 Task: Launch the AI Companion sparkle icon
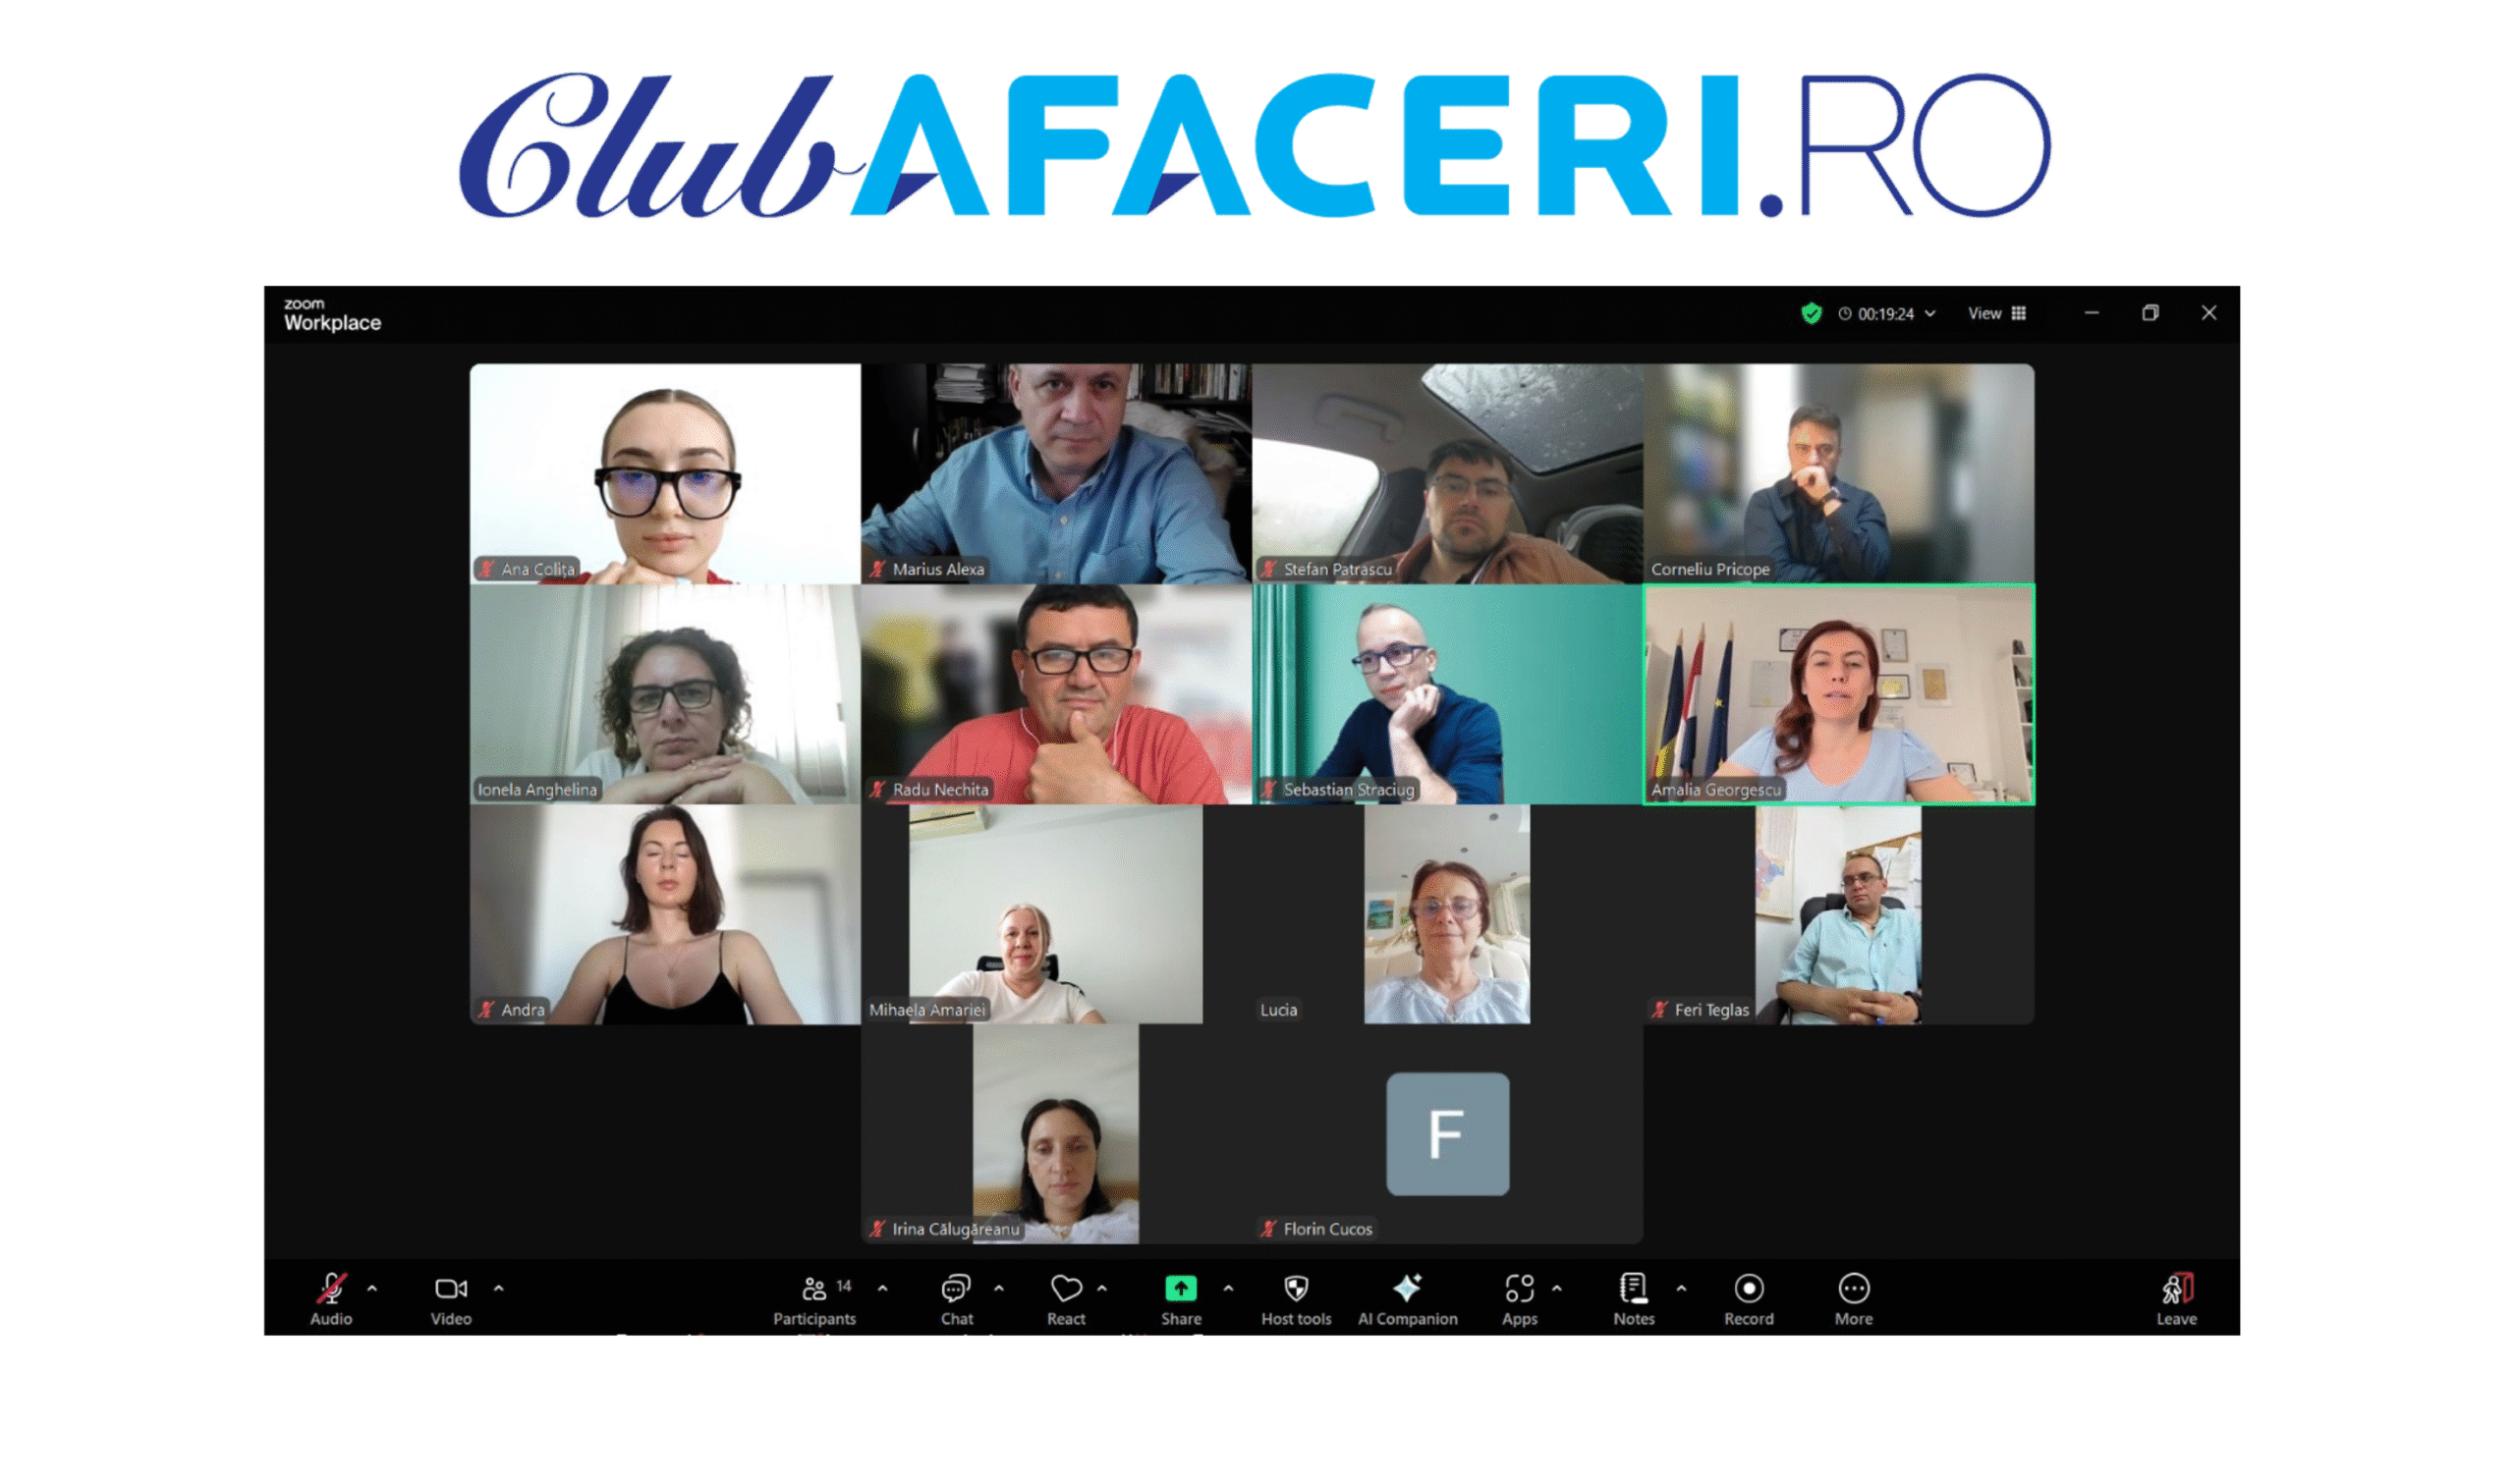click(x=1408, y=1288)
